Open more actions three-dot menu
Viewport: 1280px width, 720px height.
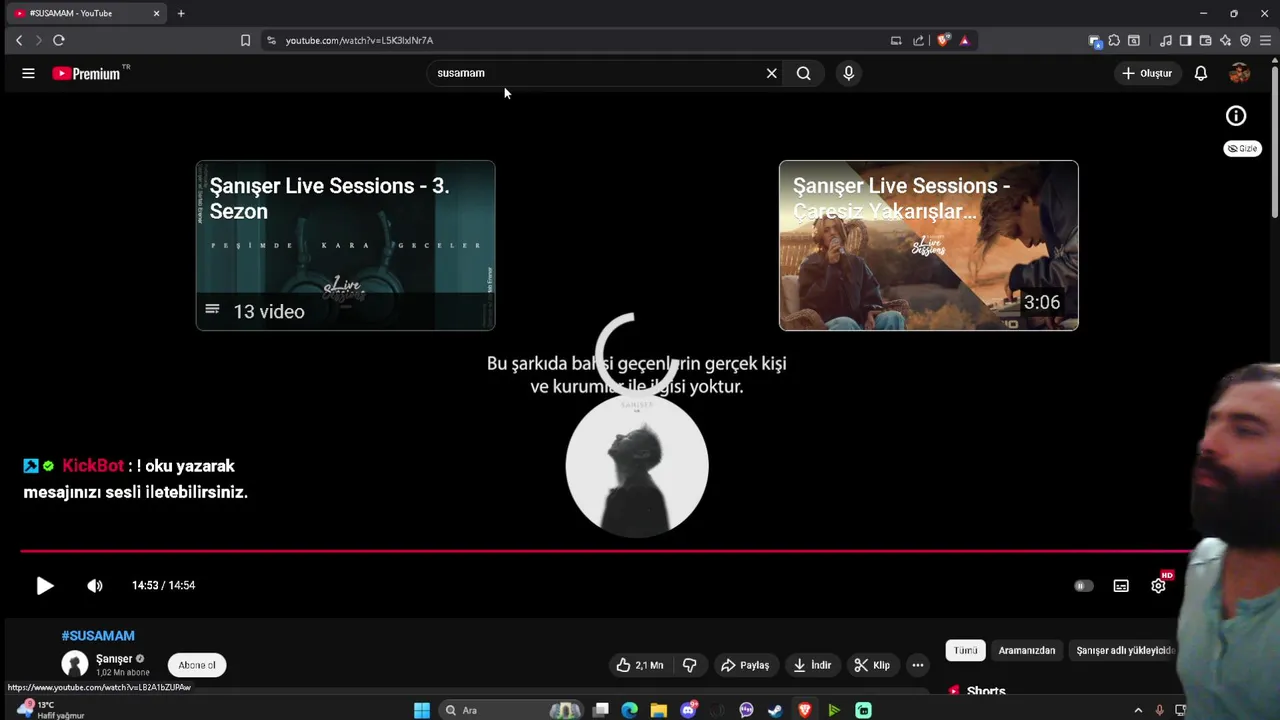click(918, 665)
